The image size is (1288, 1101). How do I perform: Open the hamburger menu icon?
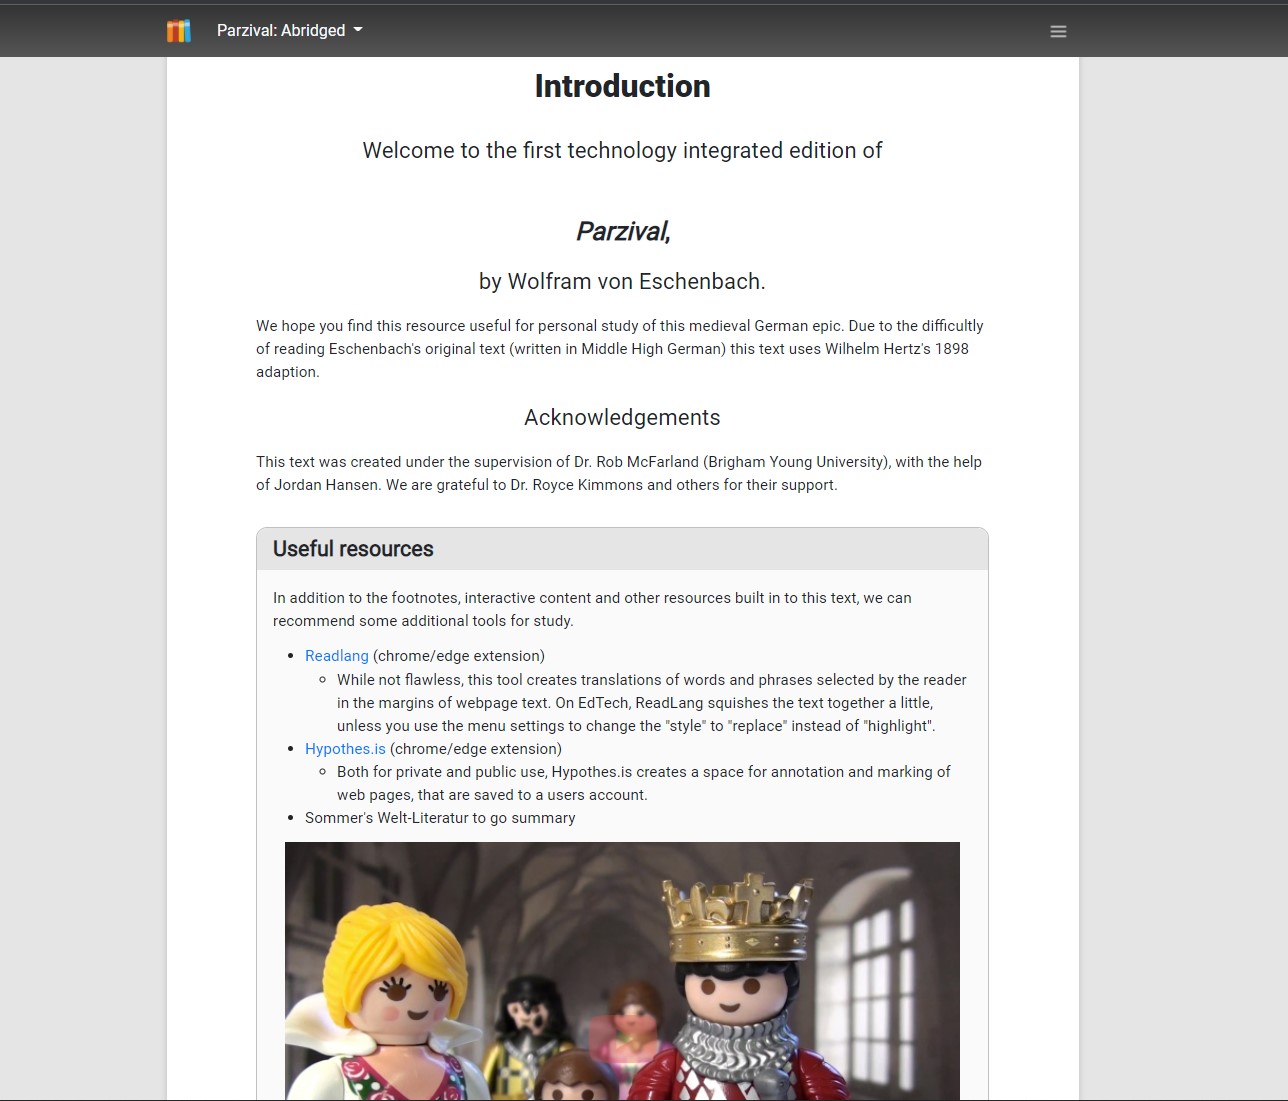(x=1058, y=32)
